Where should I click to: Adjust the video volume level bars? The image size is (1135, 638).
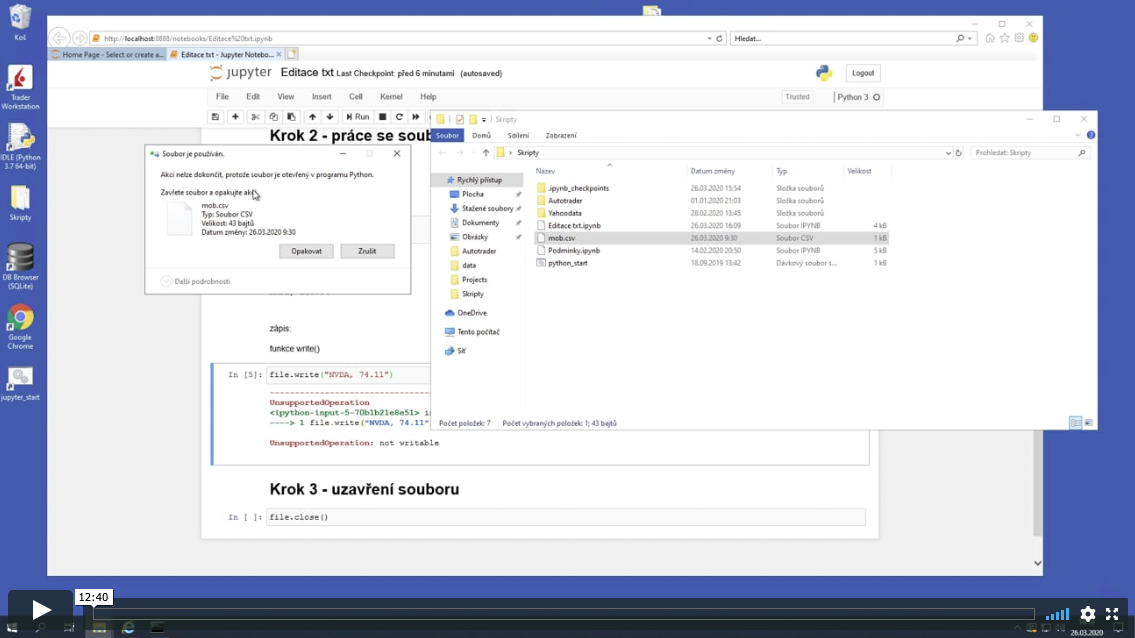coord(1057,614)
